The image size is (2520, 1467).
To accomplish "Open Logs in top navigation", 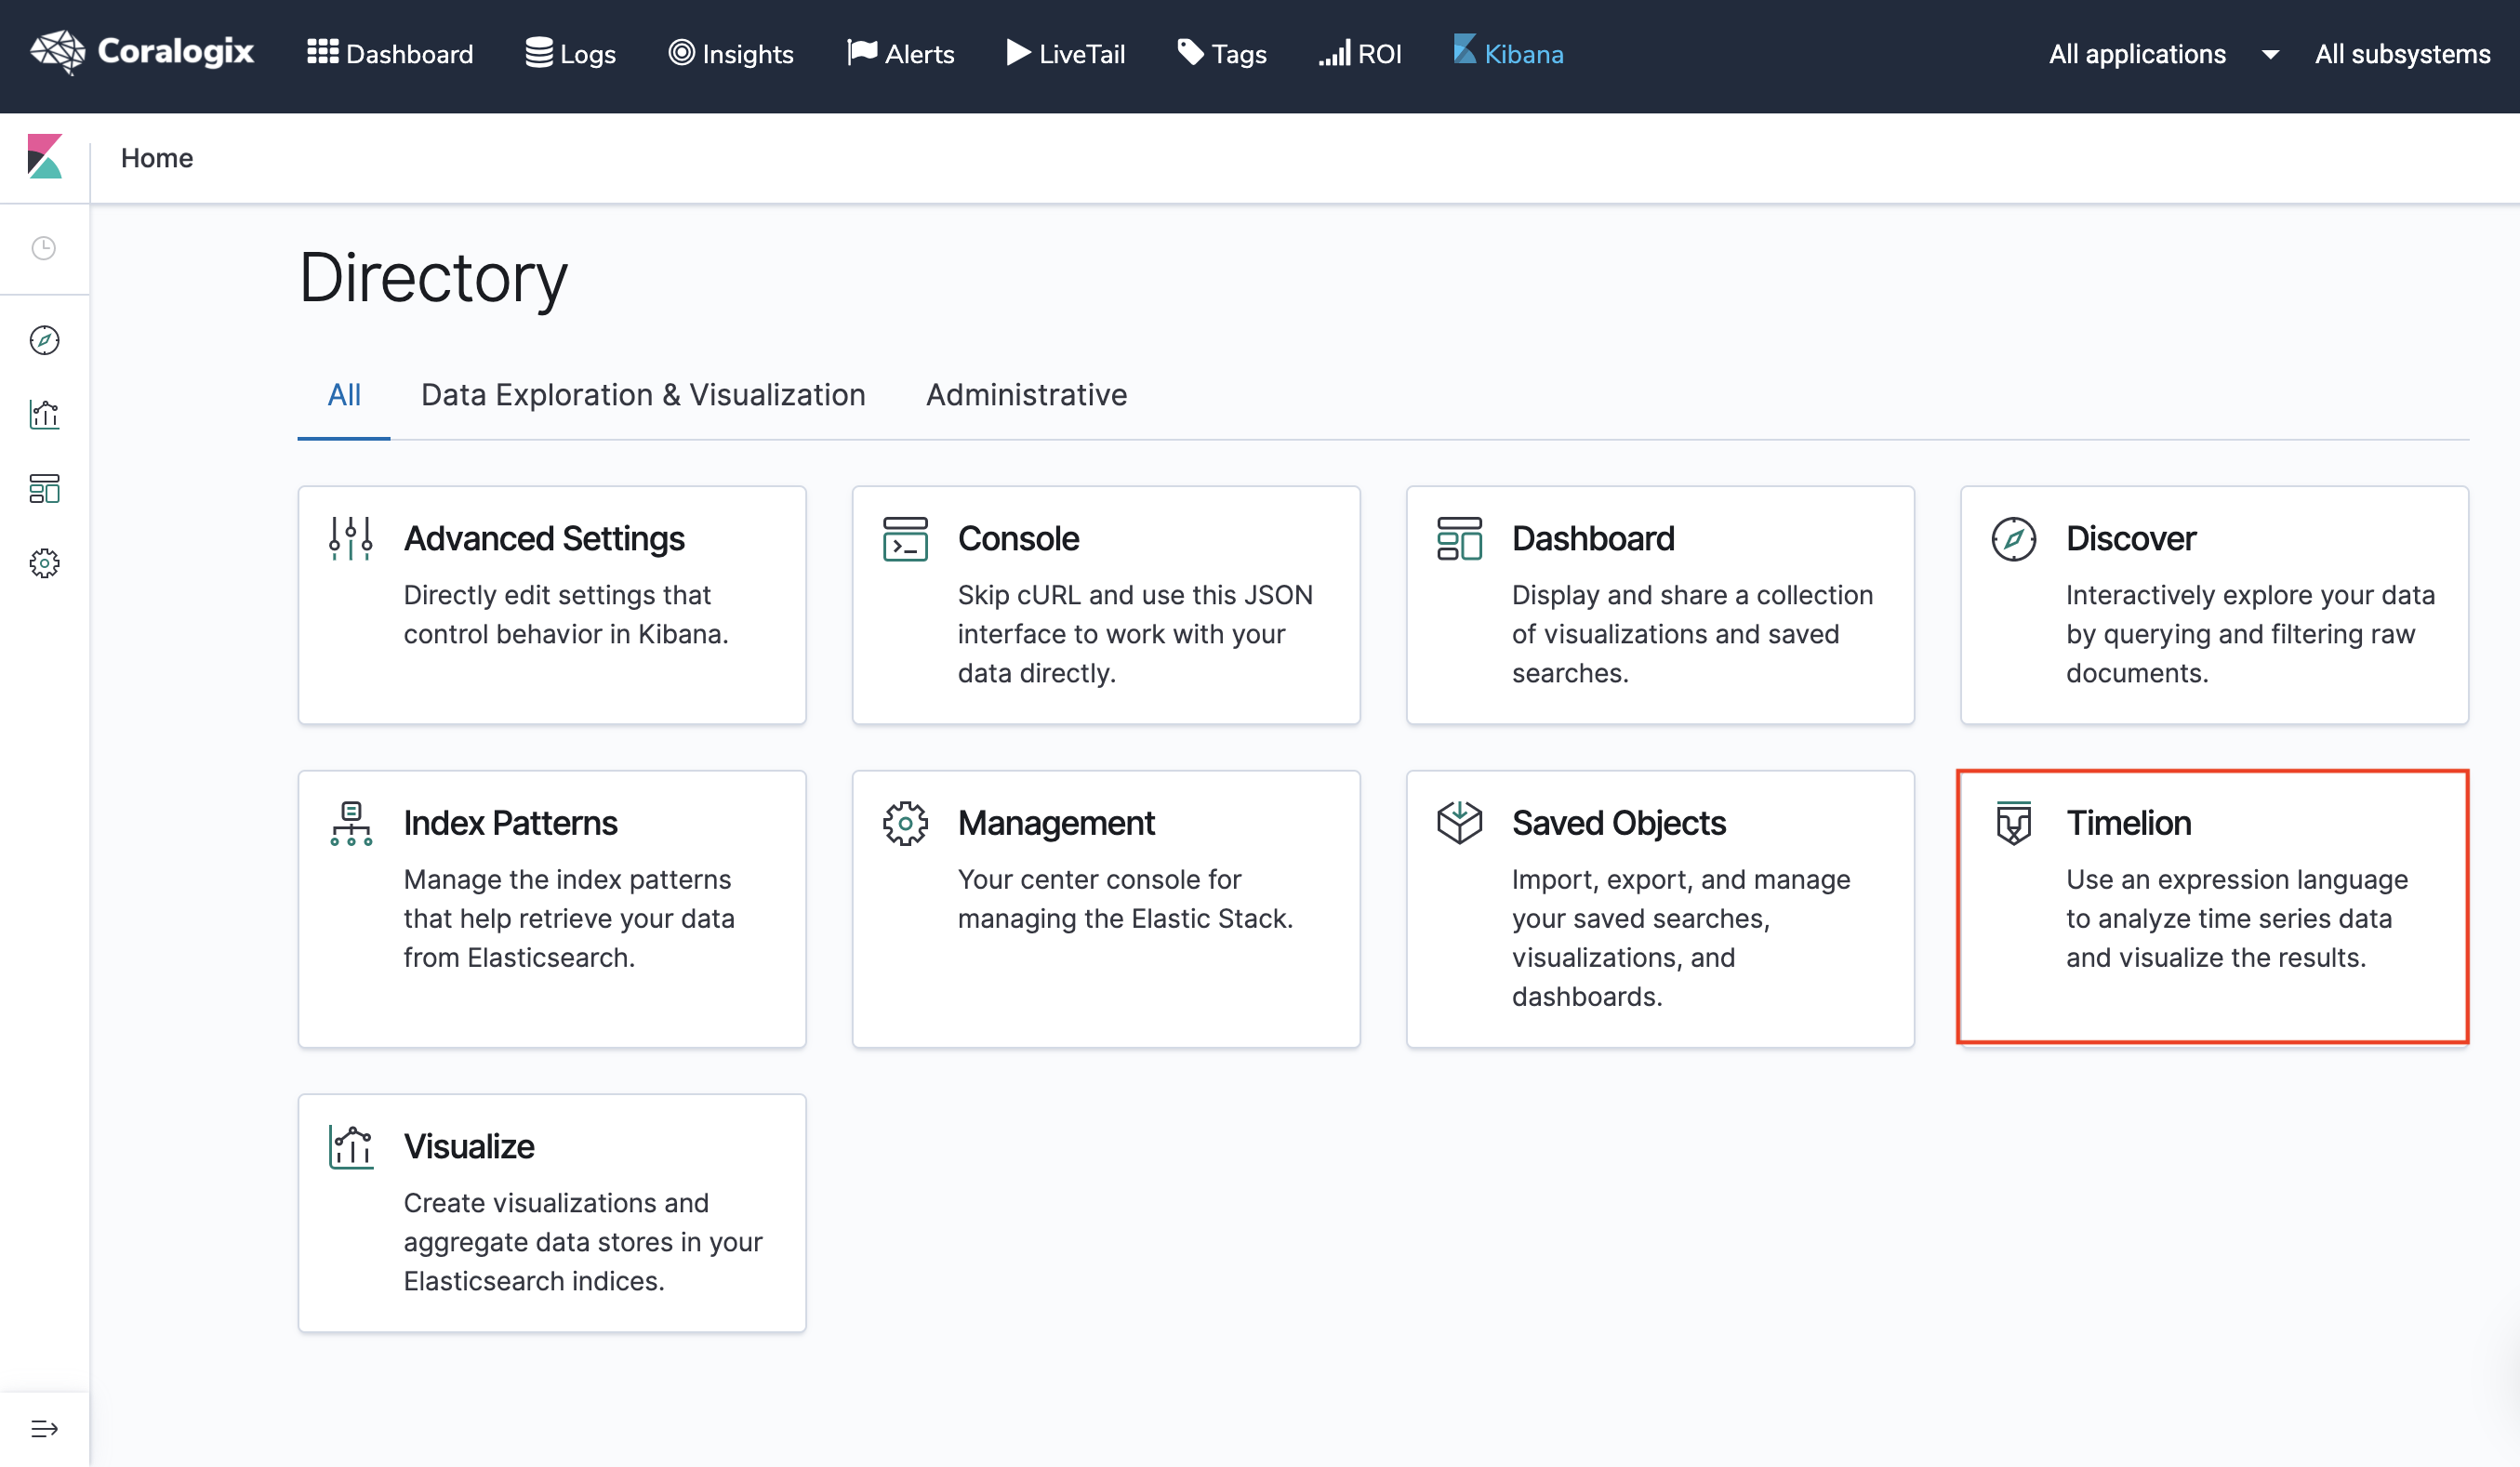I will click(571, 53).
